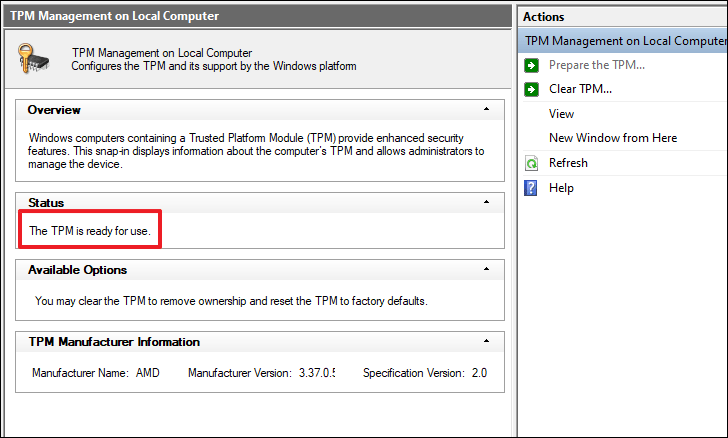Viewport: 728px width, 438px height.
Task: Collapse the TPM Manufacturer Information section arrow
Action: (486, 341)
